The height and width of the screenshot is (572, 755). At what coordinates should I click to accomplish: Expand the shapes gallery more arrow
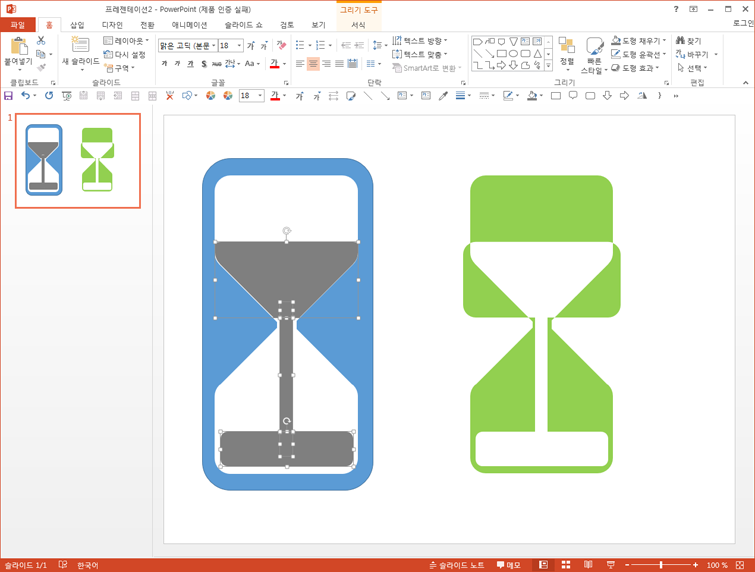point(548,65)
